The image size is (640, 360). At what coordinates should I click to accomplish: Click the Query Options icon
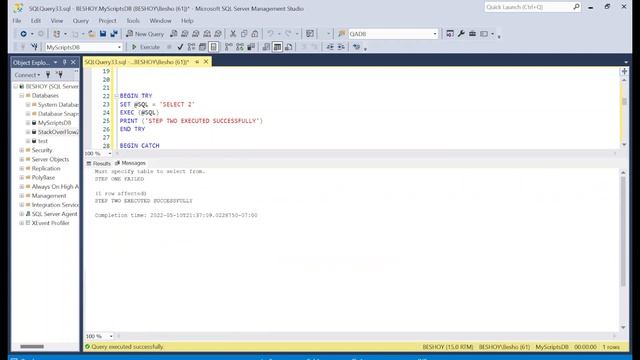coord(202,47)
